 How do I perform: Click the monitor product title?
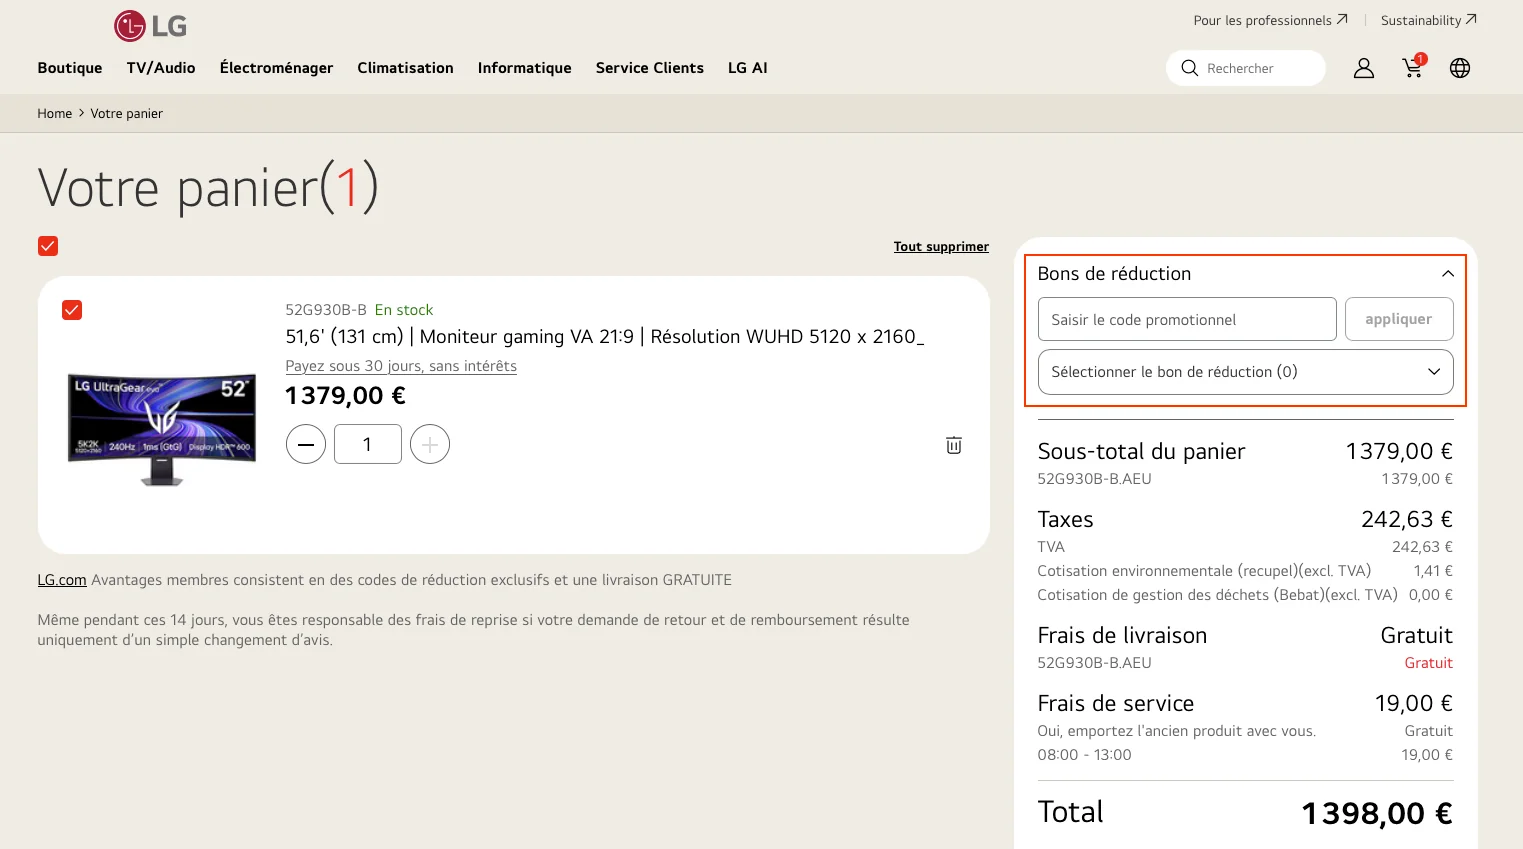tap(605, 337)
